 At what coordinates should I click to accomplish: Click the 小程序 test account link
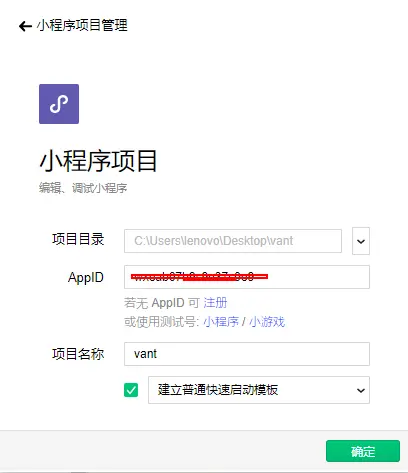click(221, 322)
